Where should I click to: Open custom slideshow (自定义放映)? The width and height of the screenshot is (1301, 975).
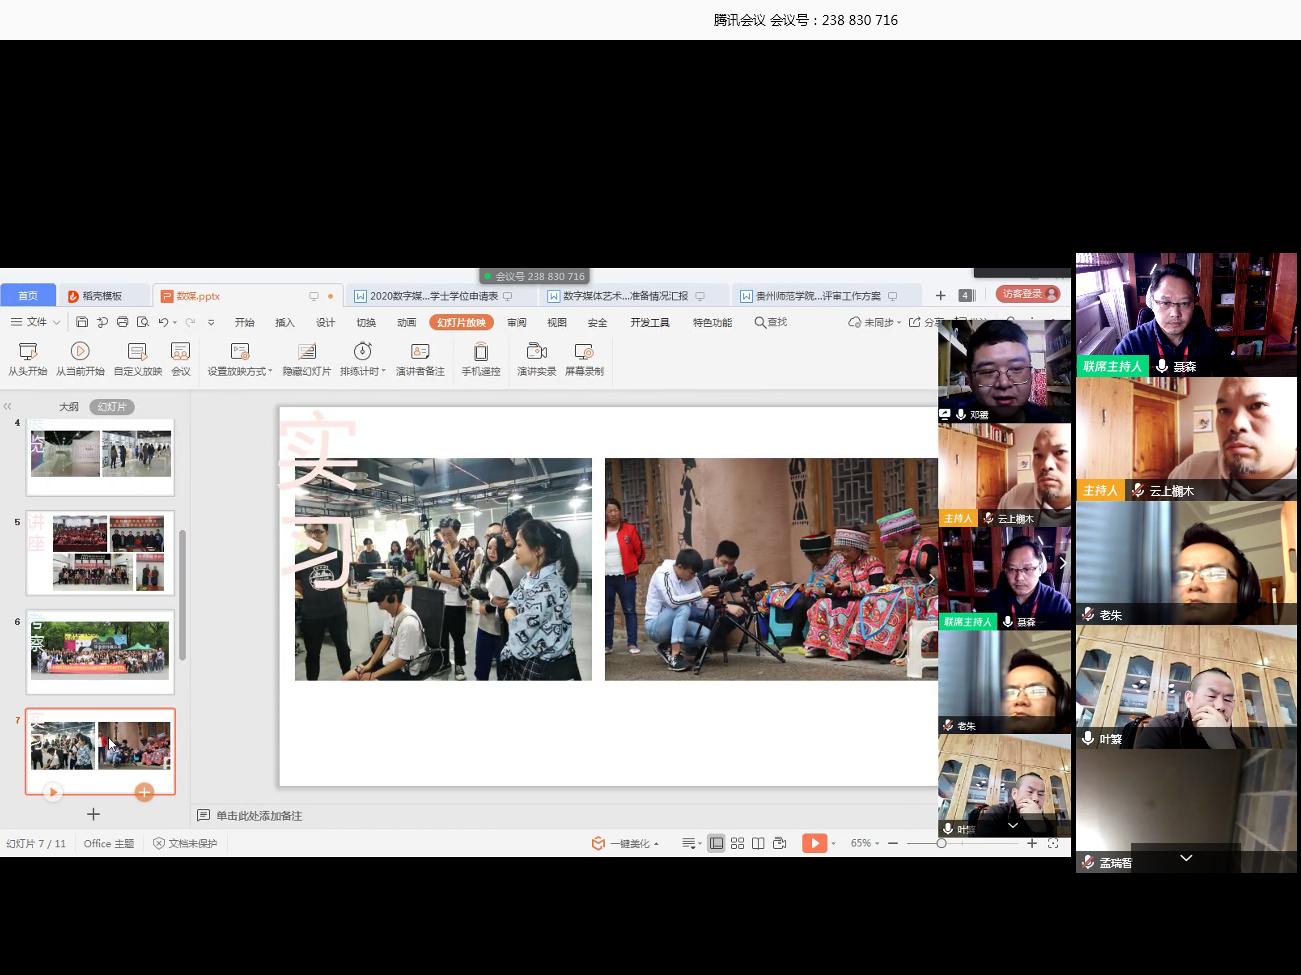[137, 359]
